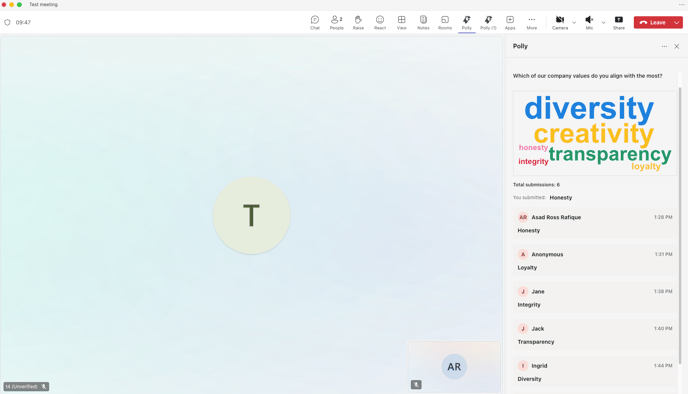688x394 pixels.
Task: Open meeting Notes
Action: pos(423,22)
